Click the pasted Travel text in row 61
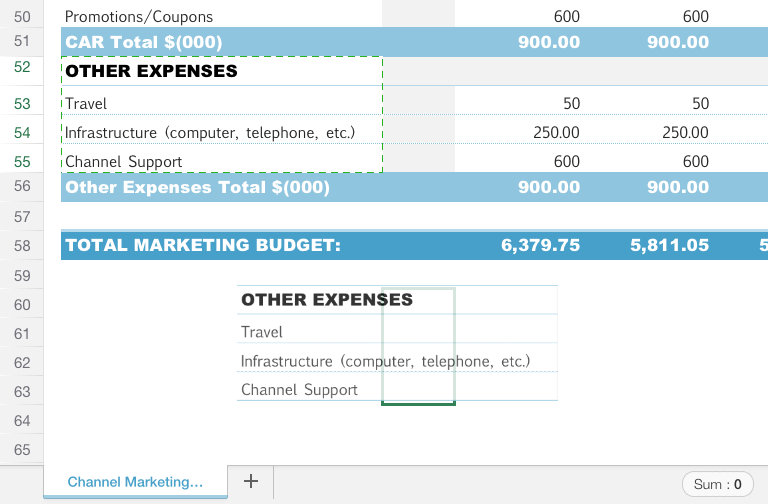Screen dimensions: 768x504 [262, 332]
